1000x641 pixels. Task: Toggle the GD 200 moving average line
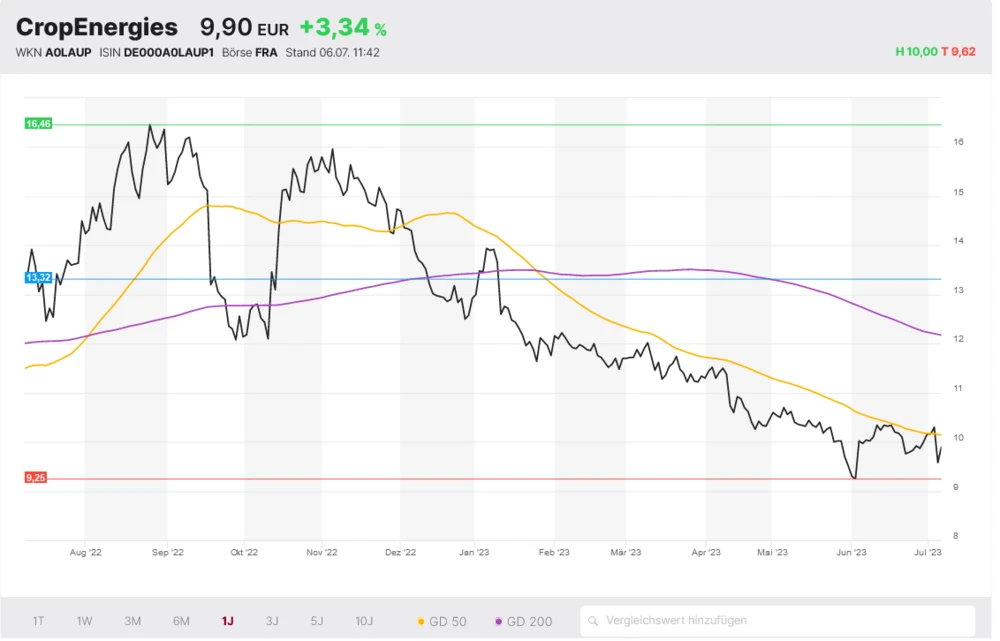click(x=523, y=621)
